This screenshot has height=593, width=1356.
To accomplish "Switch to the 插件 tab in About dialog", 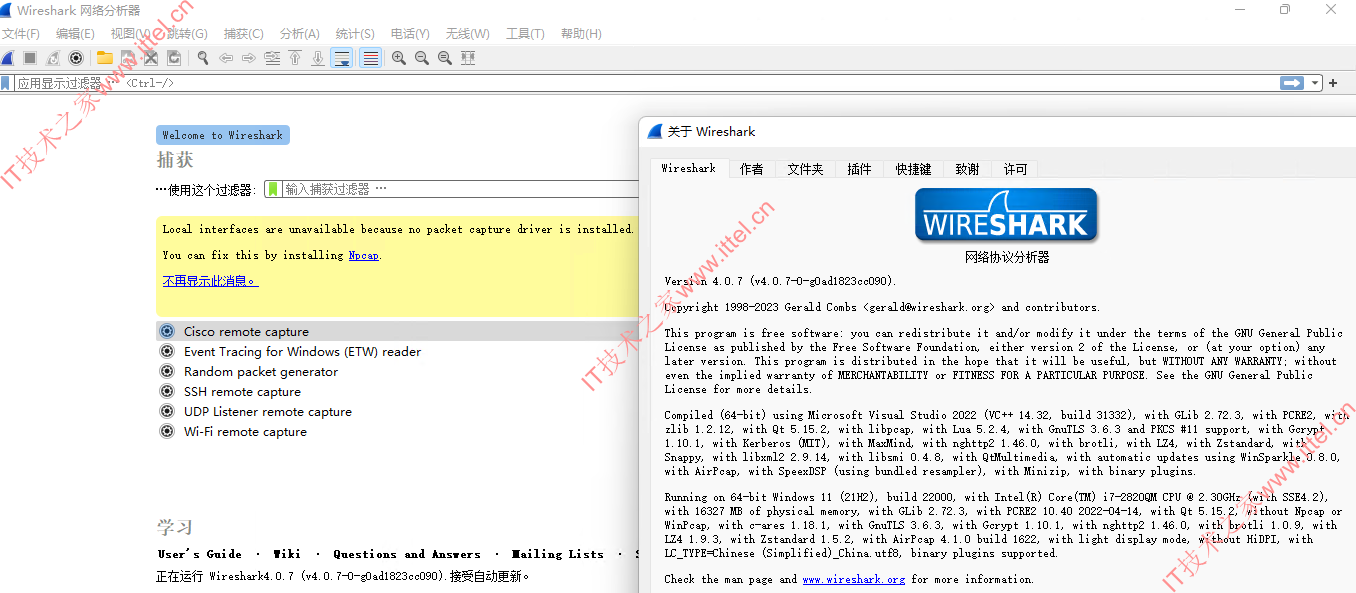I will [x=860, y=169].
